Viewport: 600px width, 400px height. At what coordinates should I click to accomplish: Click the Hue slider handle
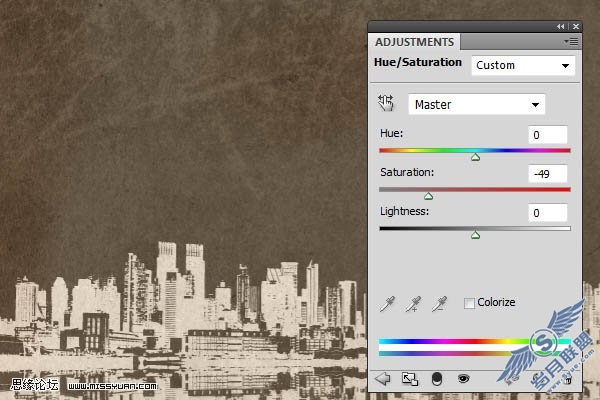(x=475, y=157)
